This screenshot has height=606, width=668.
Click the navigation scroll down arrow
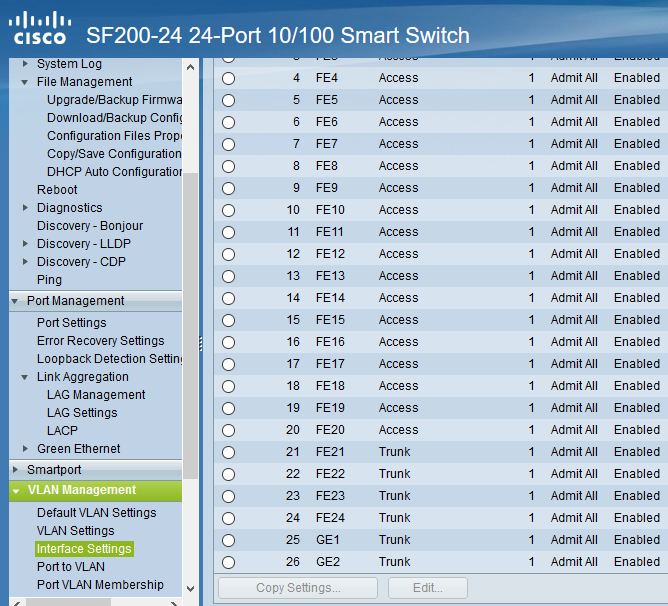tap(190, 589)
